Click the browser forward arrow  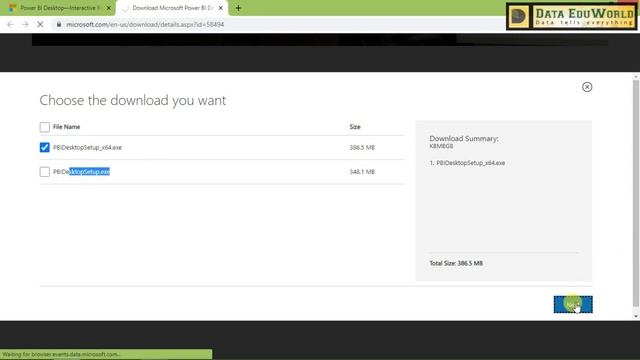pyautogui.click(x=25, y=24)
